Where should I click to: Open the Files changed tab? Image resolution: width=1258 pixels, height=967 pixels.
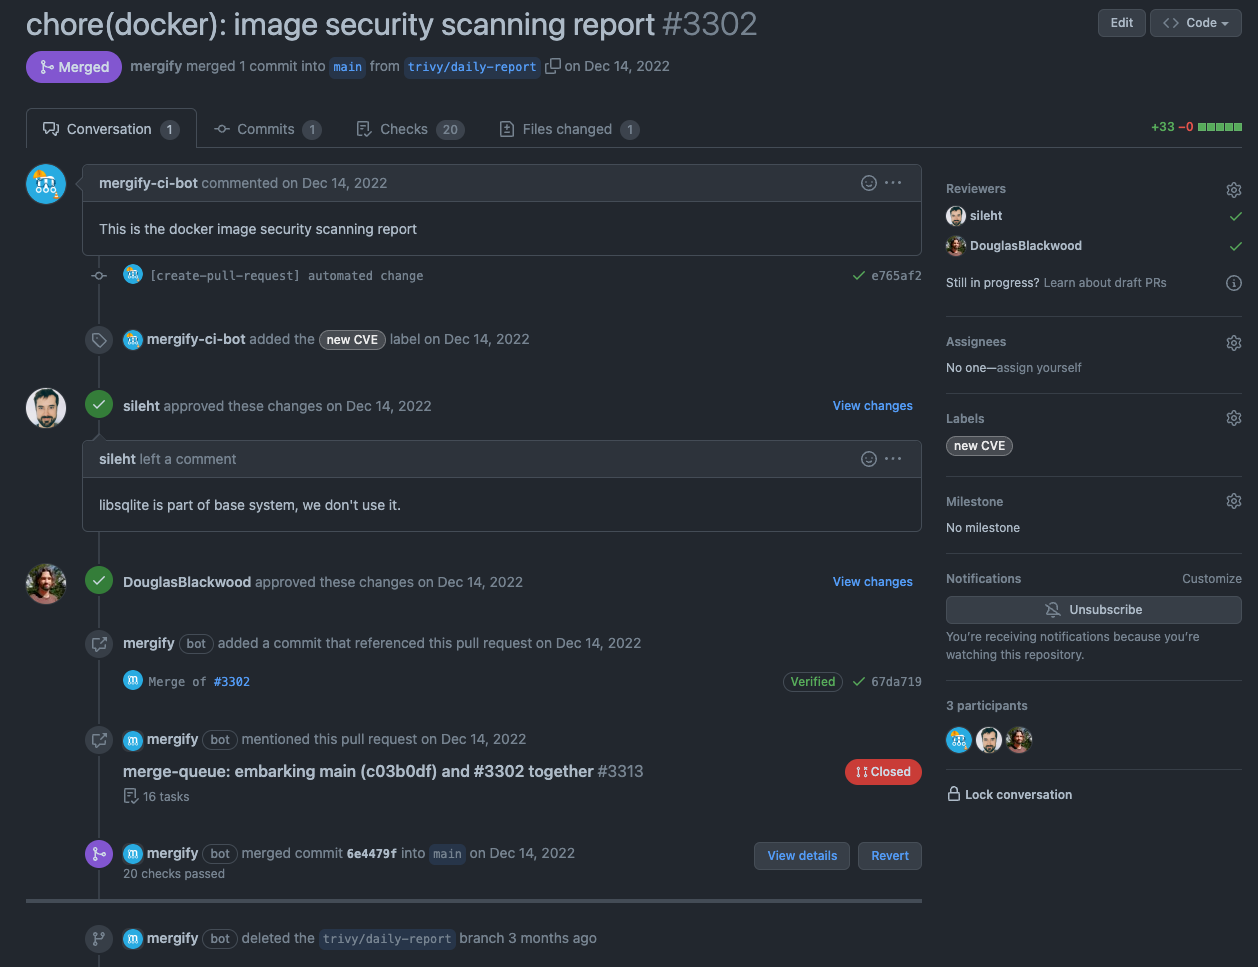click(x=568, y=129)
